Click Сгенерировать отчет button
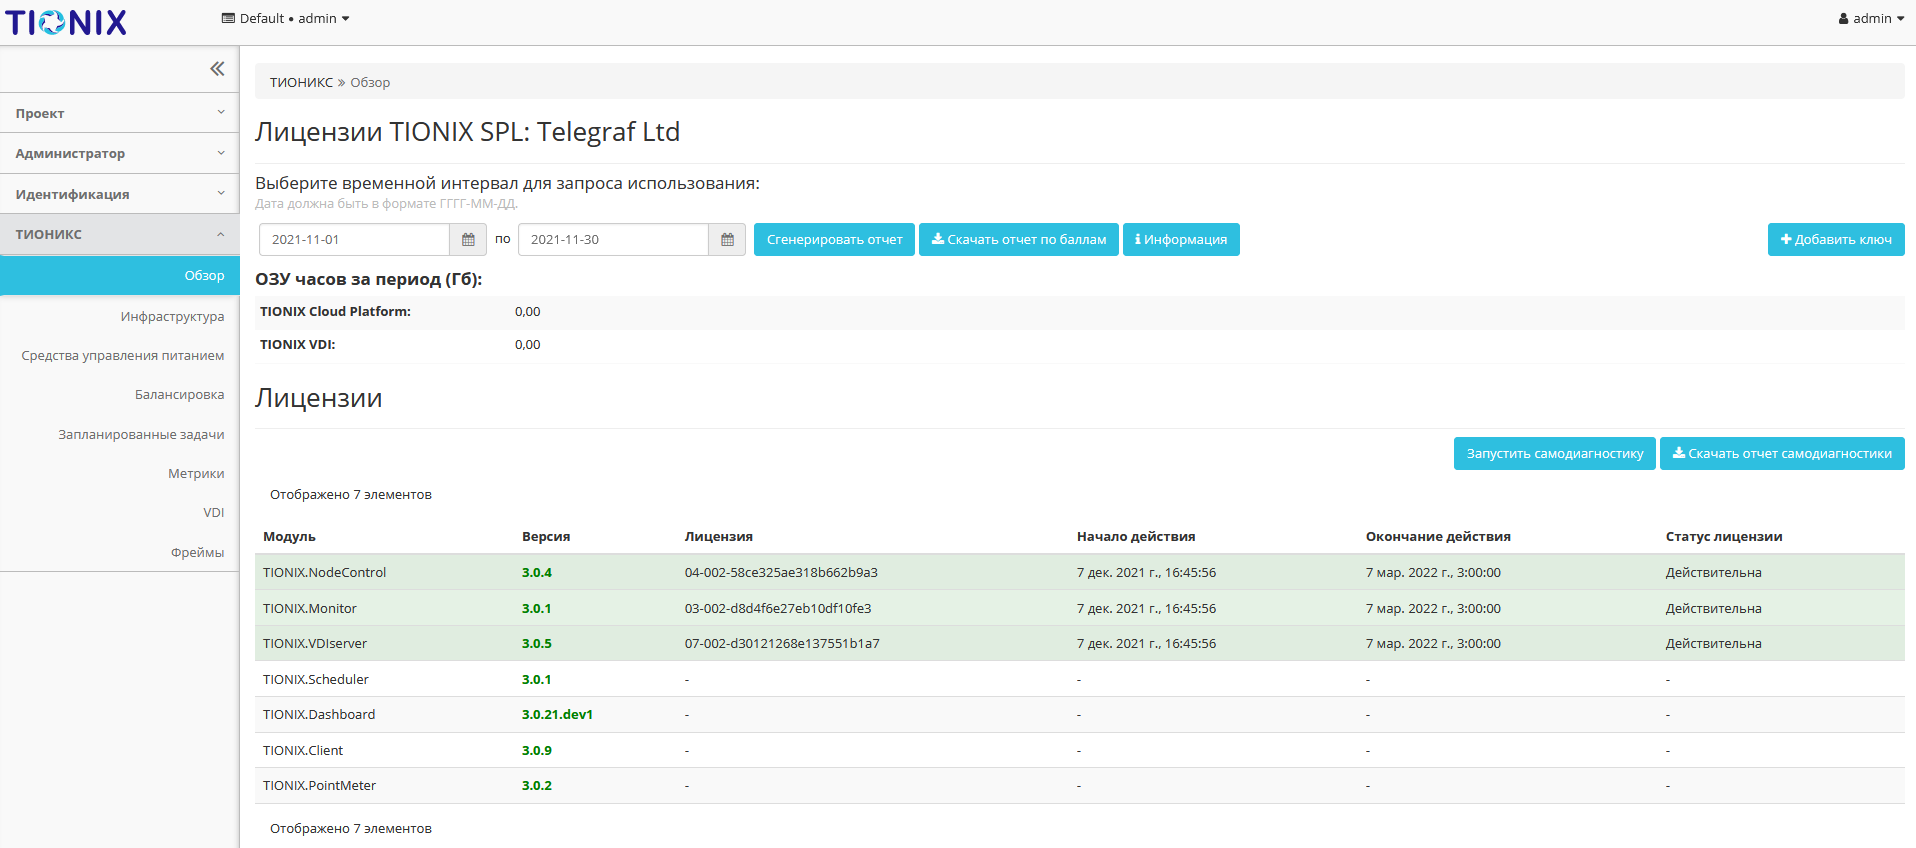This screenshot has height=848, width=1916. pos(834,240)
